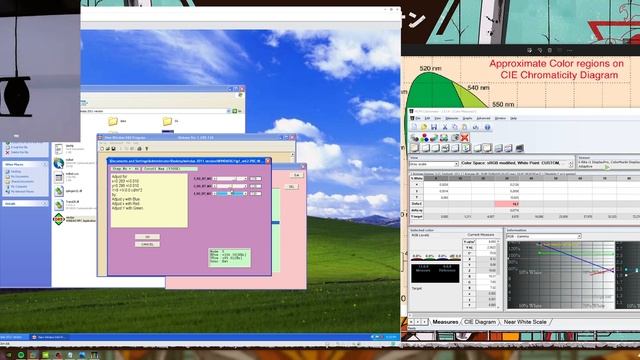640x360 pixels.
Task: Switch to the CIE Diagram tab
Action: pos(480,322)
